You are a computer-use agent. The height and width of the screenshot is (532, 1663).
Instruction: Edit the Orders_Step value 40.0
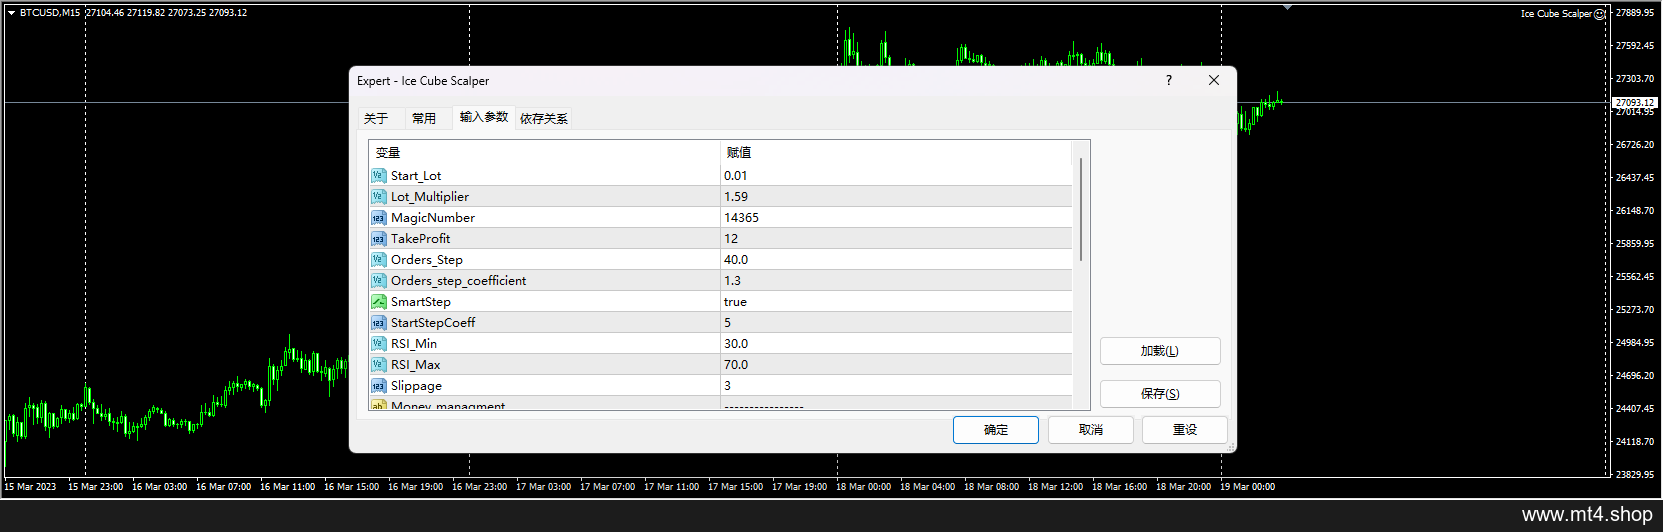896,260
